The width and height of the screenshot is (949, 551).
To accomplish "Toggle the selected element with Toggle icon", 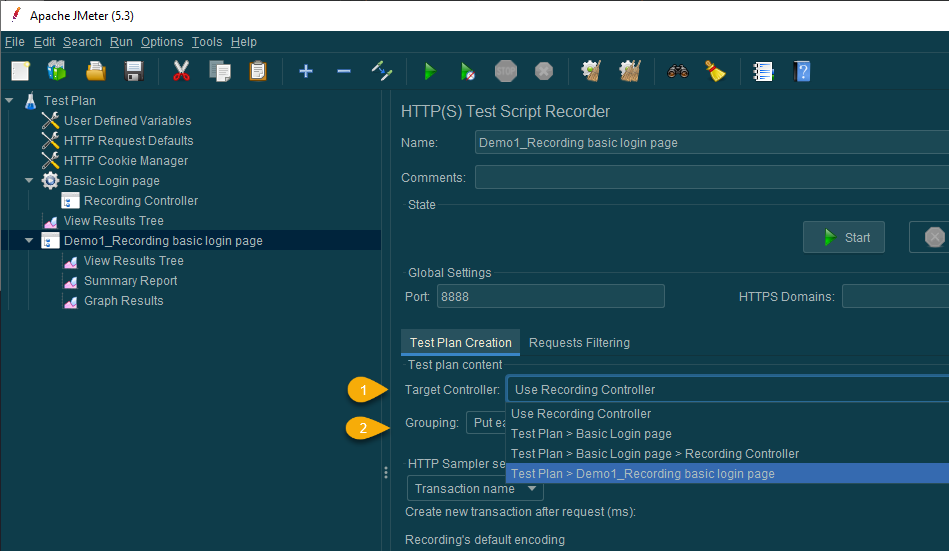I will (382, 71).
